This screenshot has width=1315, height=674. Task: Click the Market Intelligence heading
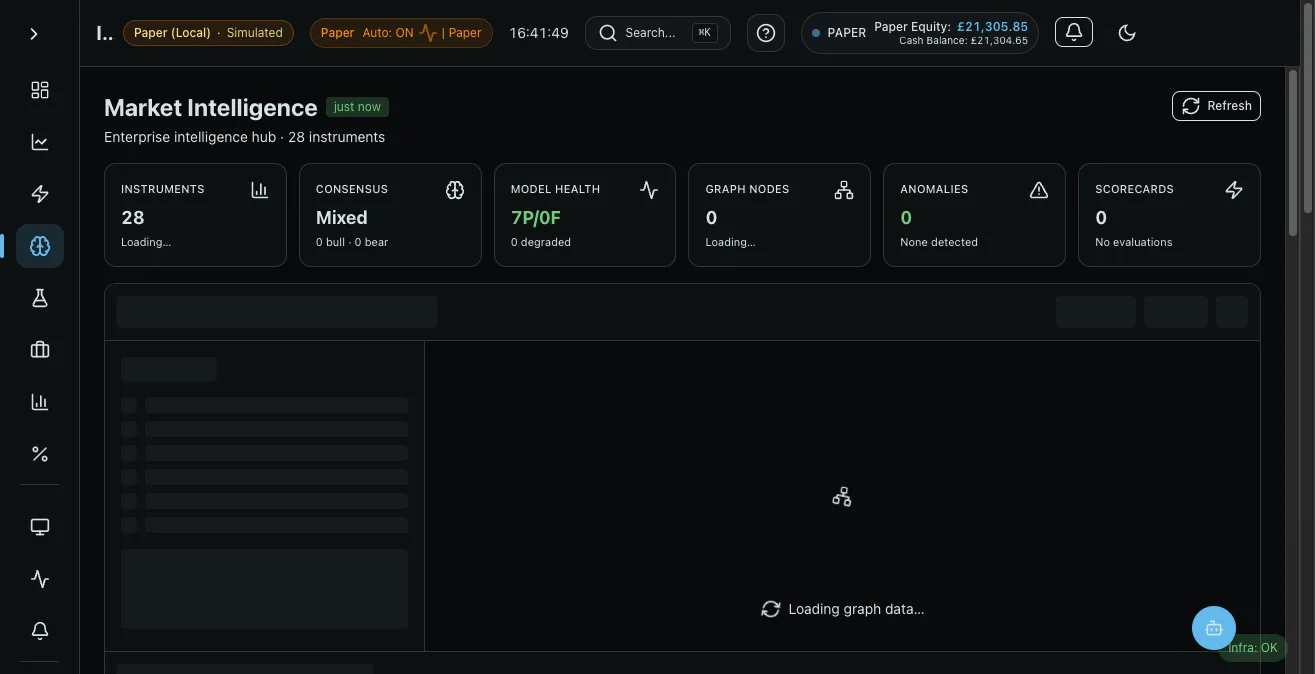point(211,108)
